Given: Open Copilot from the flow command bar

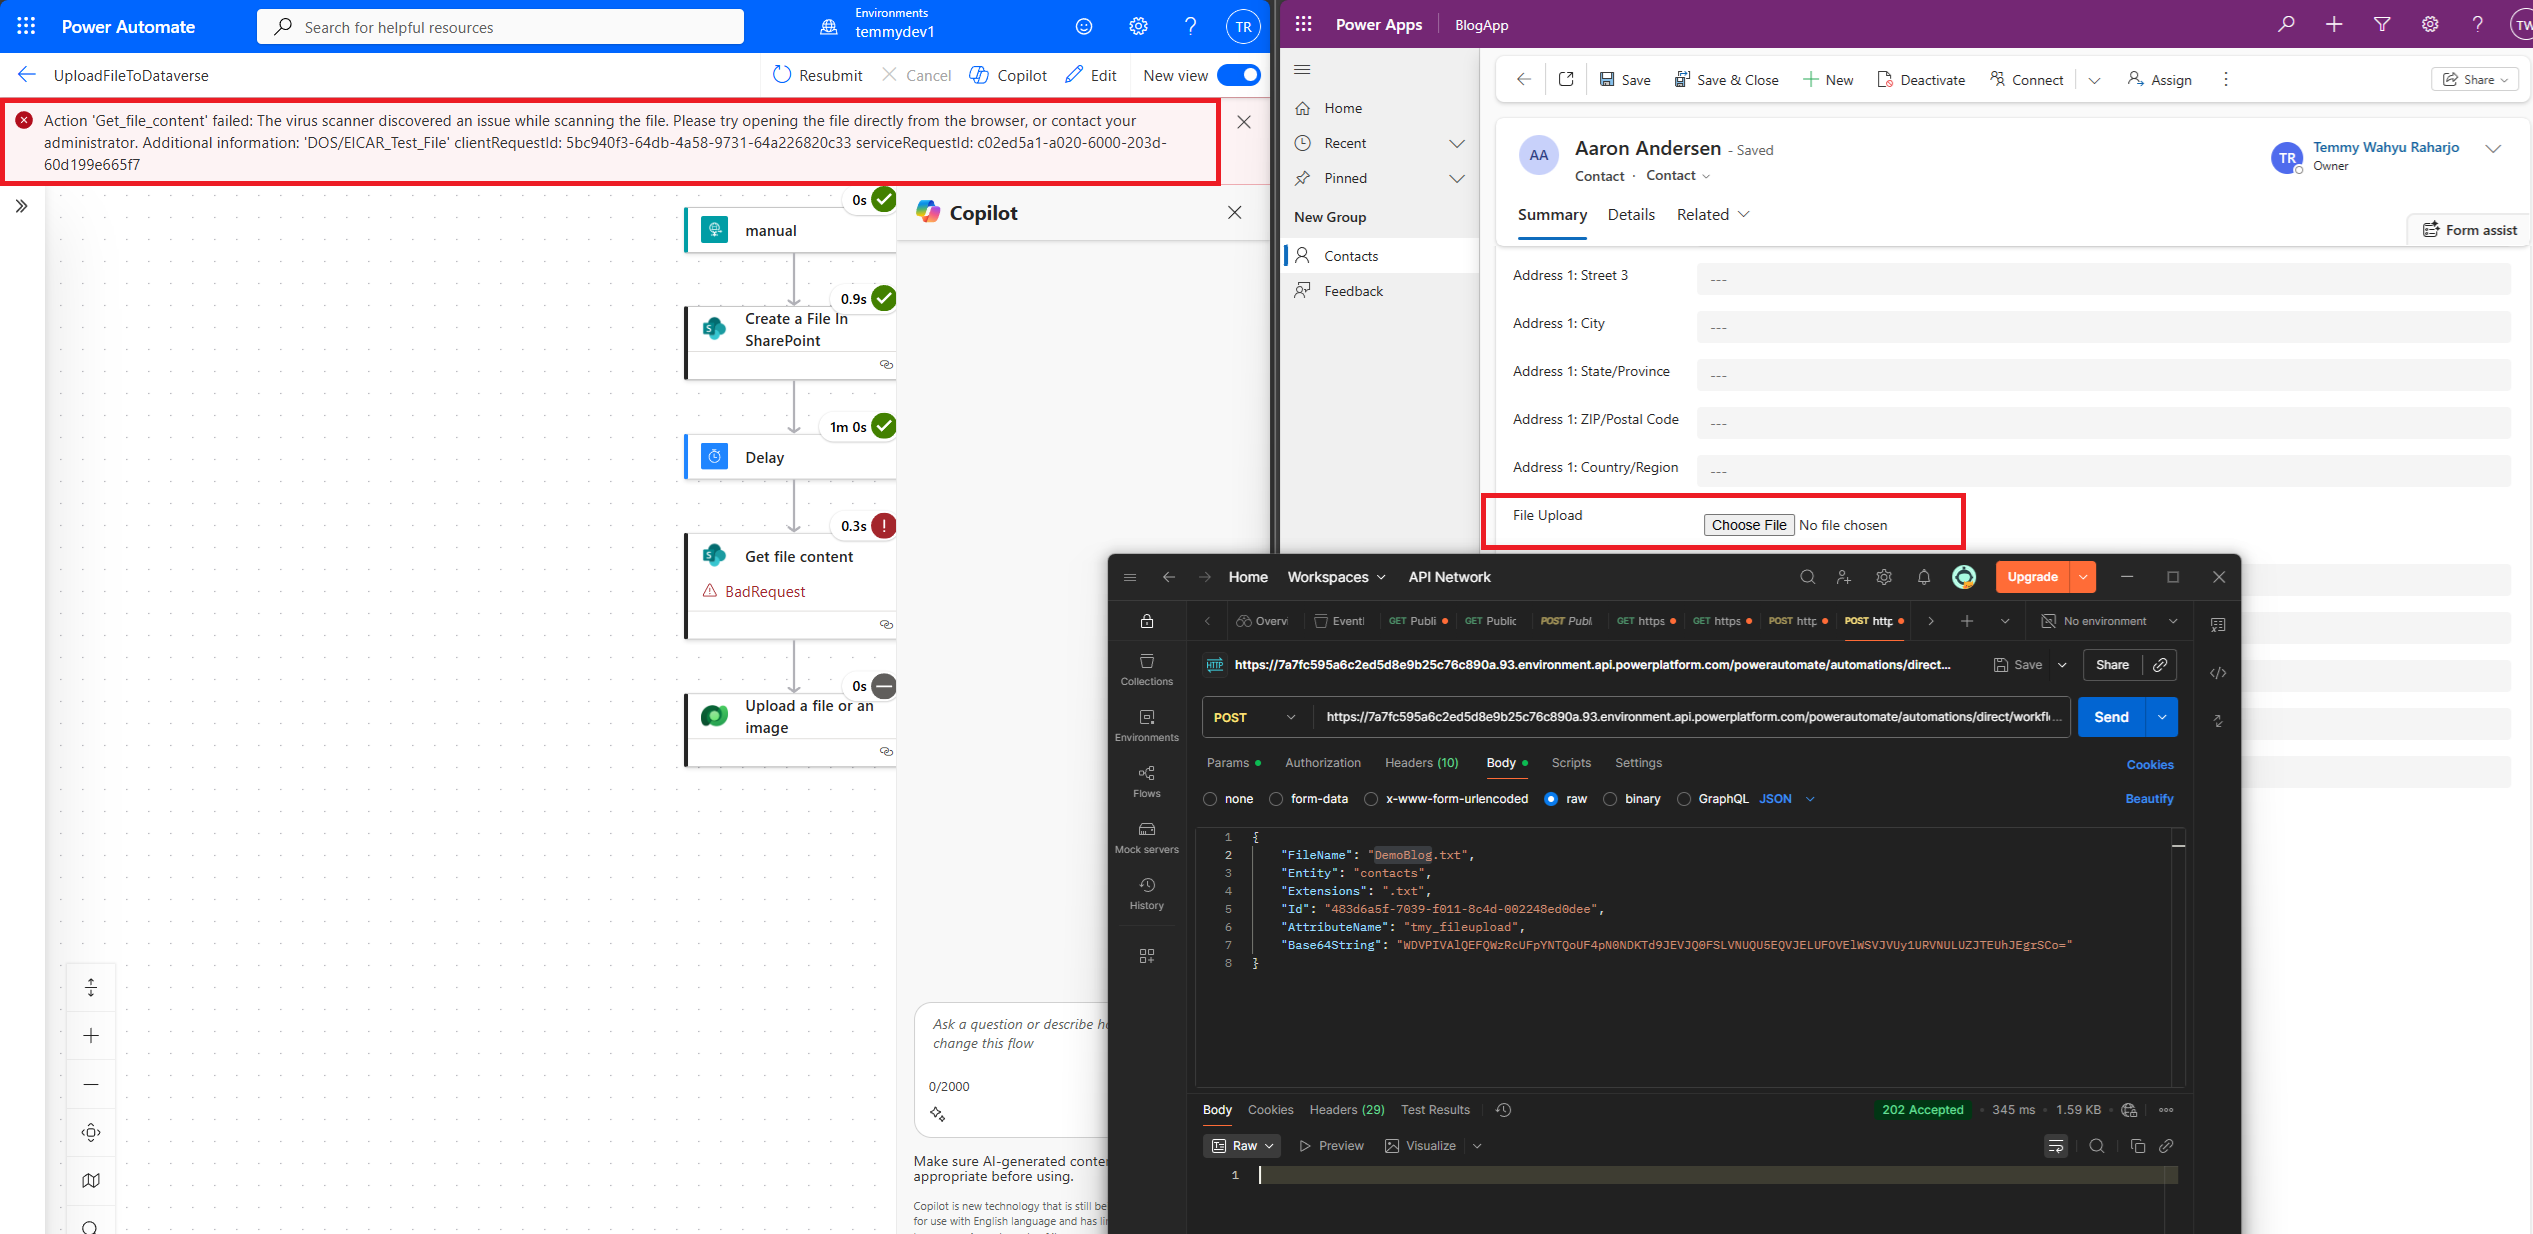Looking at the screenshot, I should click(1008, 75).
